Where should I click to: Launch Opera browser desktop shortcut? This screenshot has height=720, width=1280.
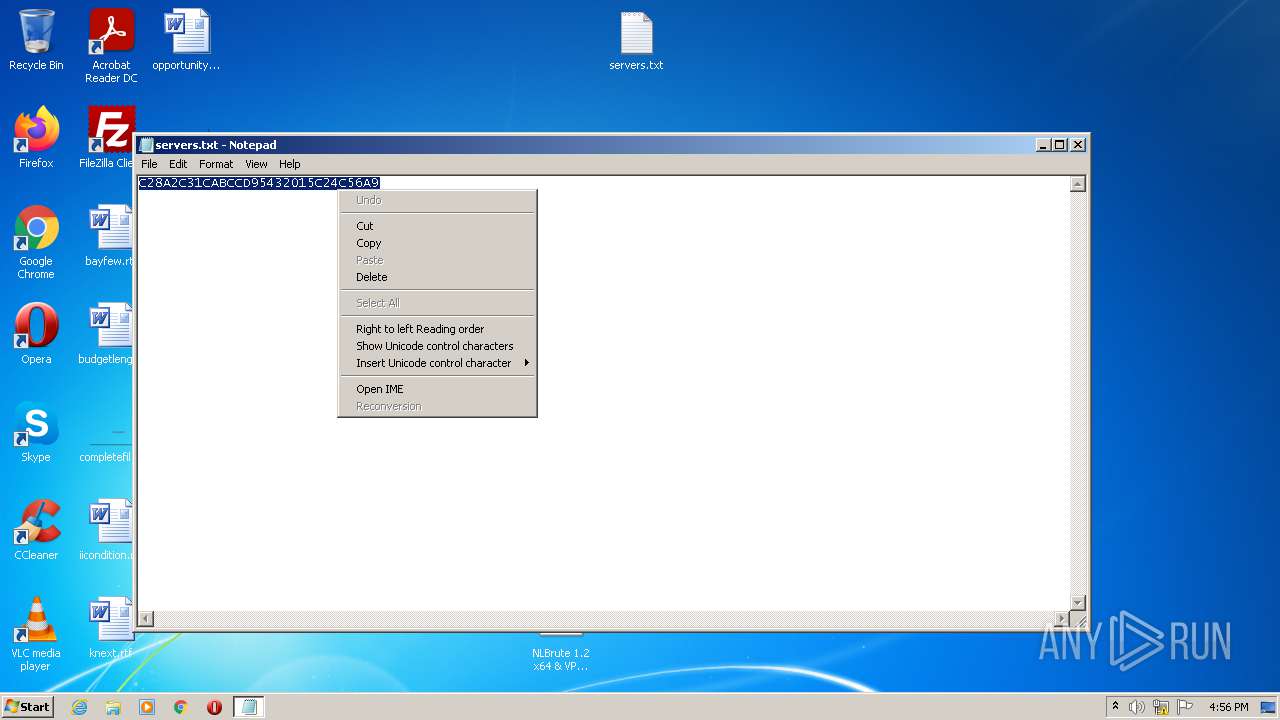click(36, 334)
